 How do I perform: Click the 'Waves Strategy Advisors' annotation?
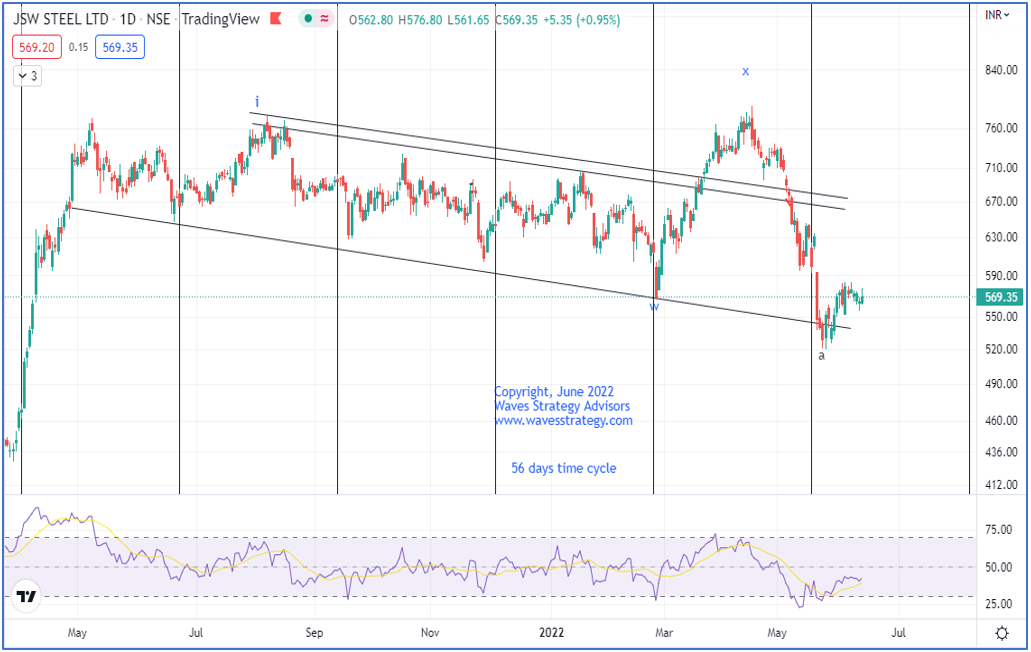(x=562, y=406)
